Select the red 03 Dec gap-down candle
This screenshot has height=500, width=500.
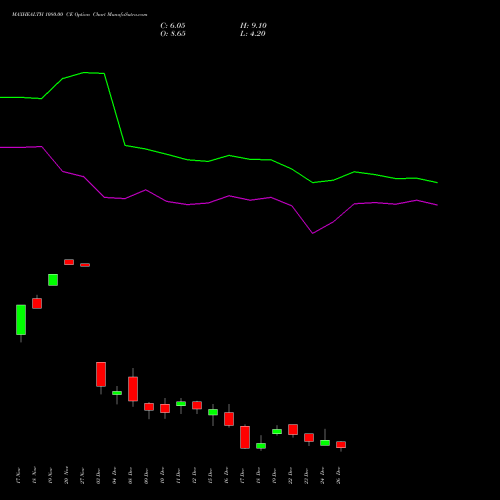click(x=101, y=374)
